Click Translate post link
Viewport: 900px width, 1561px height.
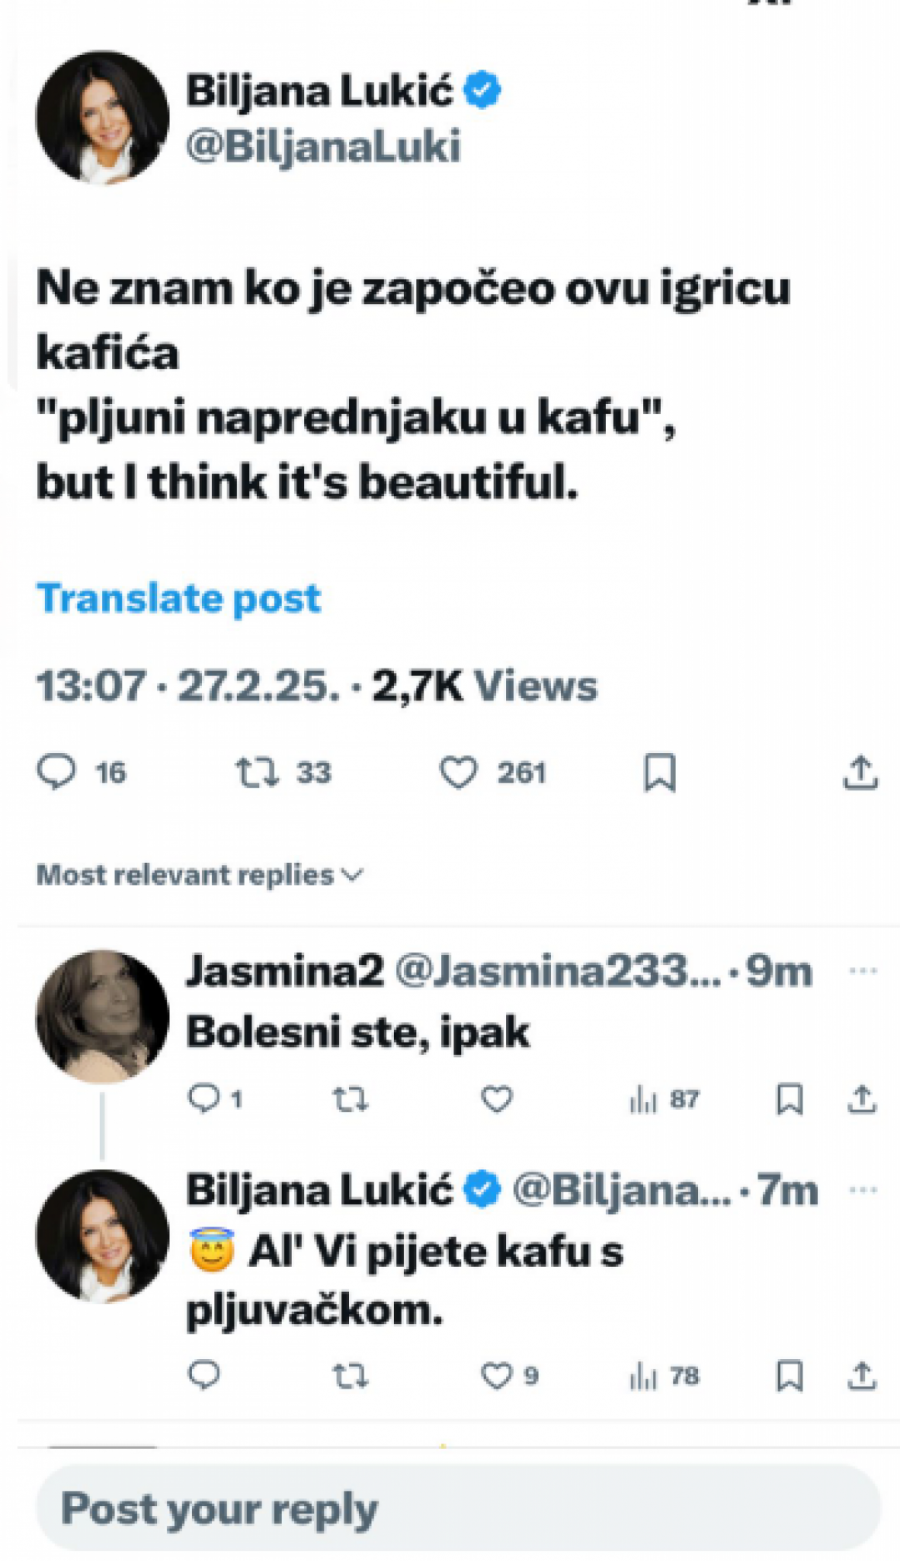click(178, 598)
